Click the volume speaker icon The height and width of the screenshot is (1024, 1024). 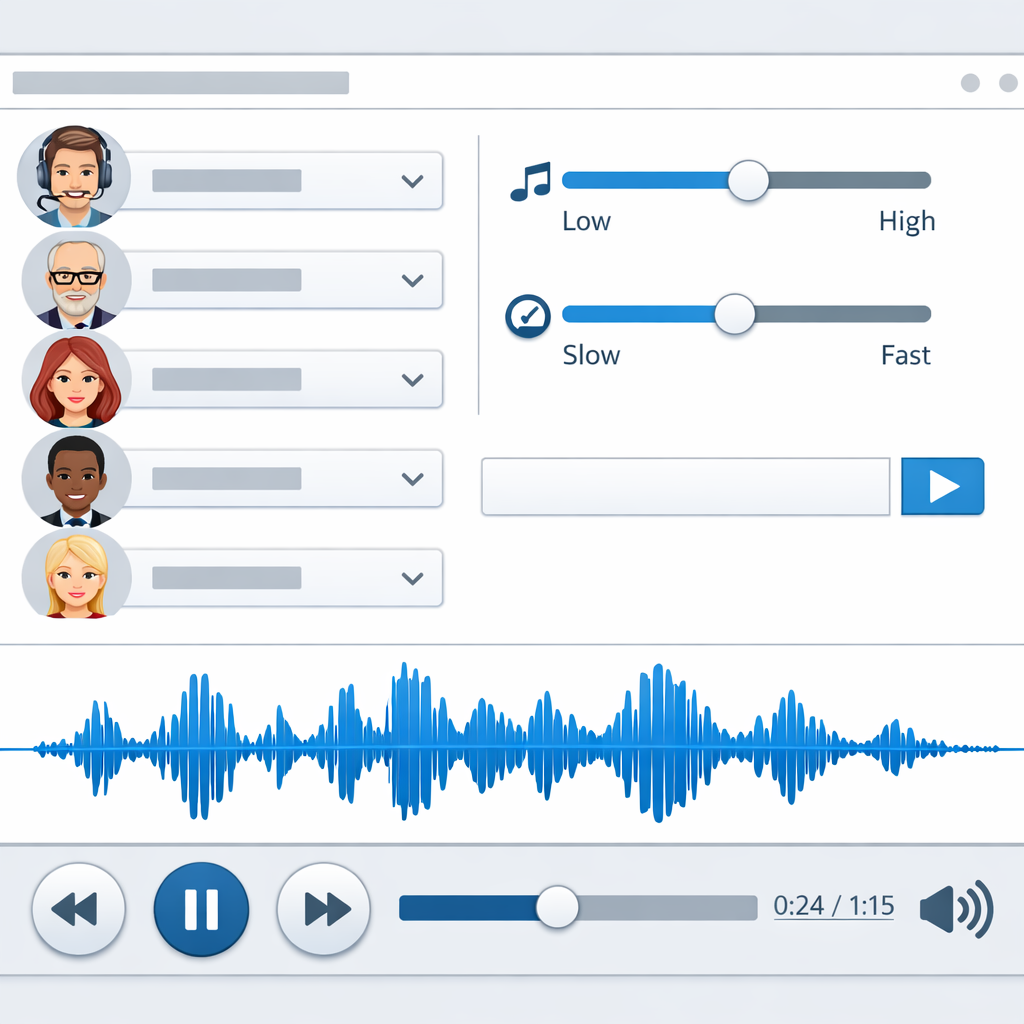tap(958, 908)
